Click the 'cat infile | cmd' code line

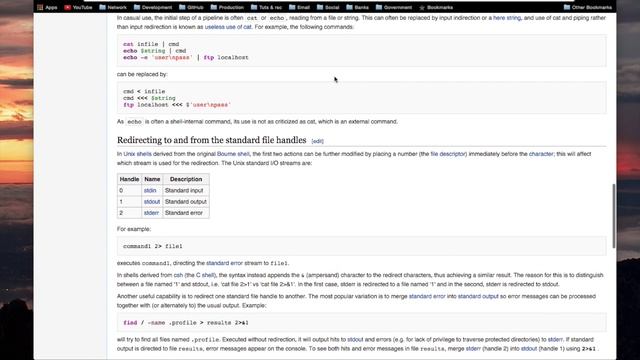tap(151, 44)
